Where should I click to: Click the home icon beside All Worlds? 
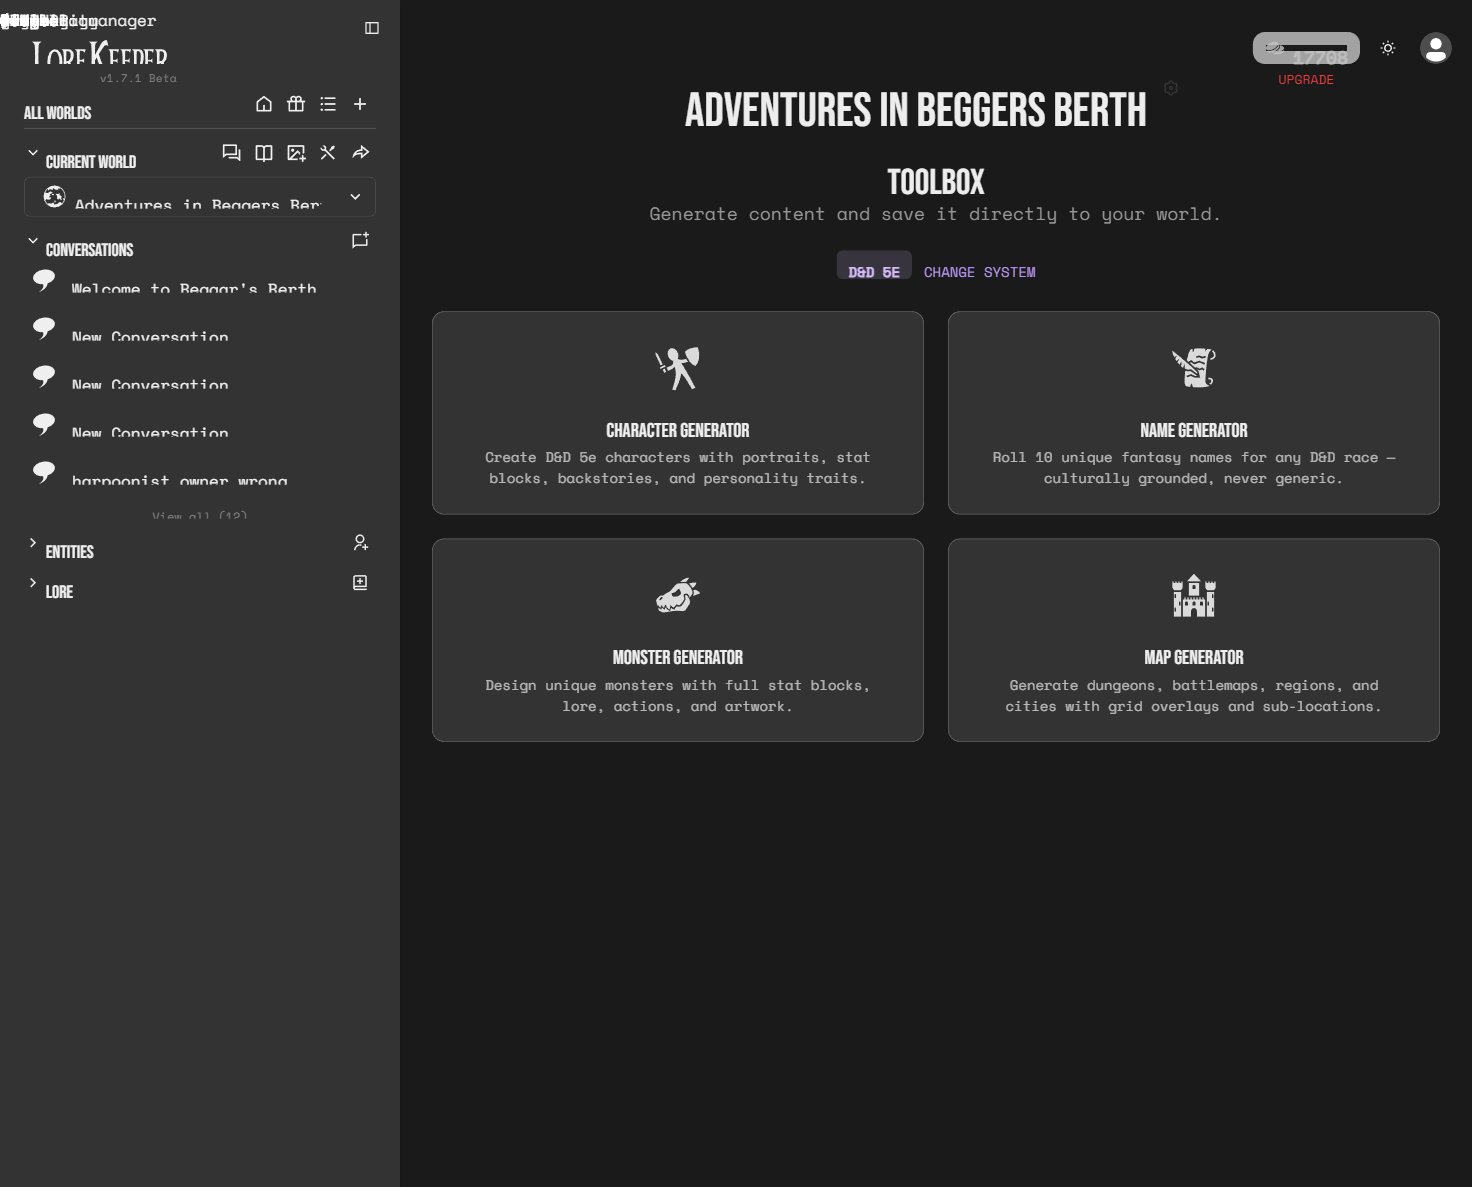[x=264, y=104]
